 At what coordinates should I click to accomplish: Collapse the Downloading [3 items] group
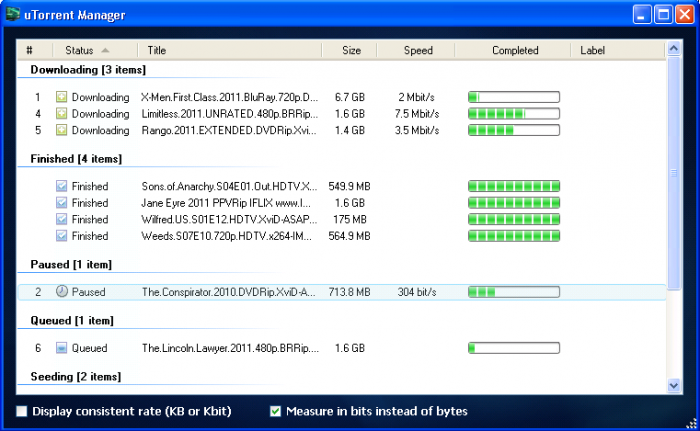pos(88,70)
